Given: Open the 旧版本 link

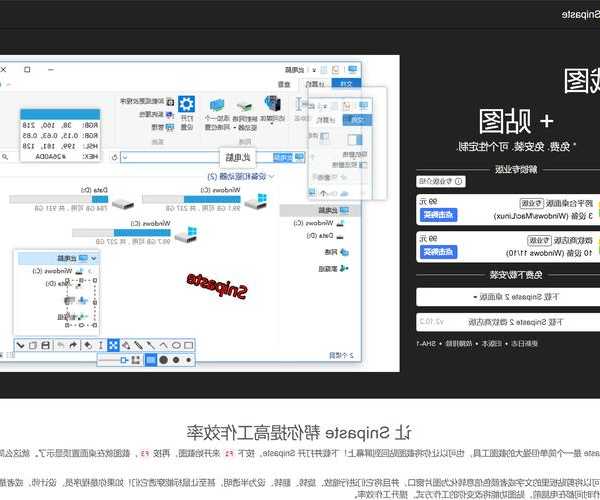Looking at the screenshot, I should tap(492, 343).
